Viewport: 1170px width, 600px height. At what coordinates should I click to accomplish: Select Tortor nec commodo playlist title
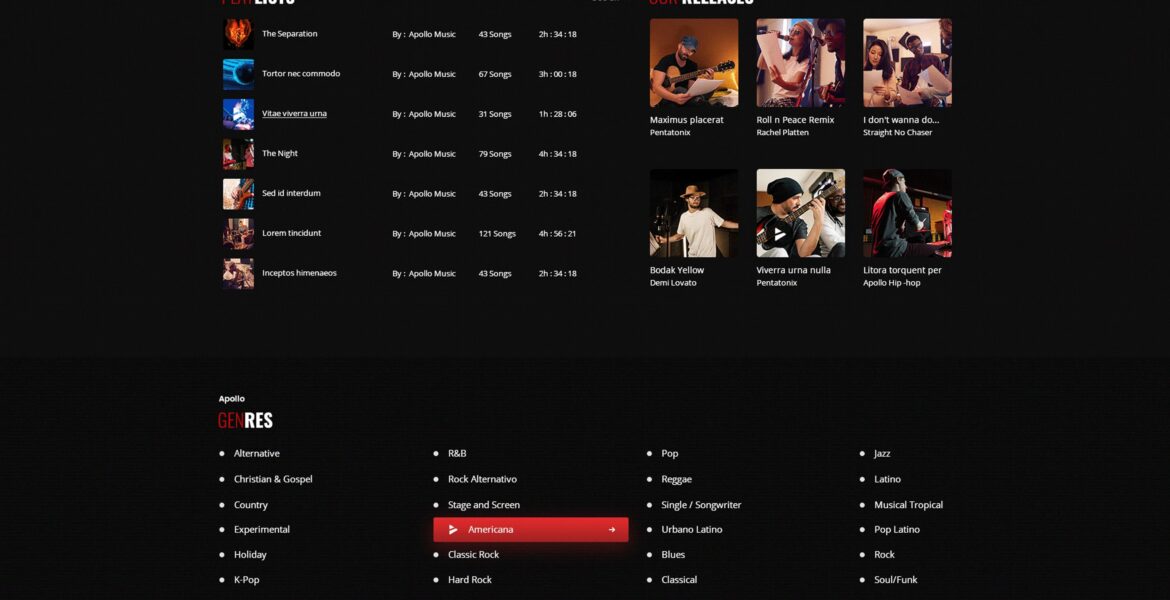301,73
